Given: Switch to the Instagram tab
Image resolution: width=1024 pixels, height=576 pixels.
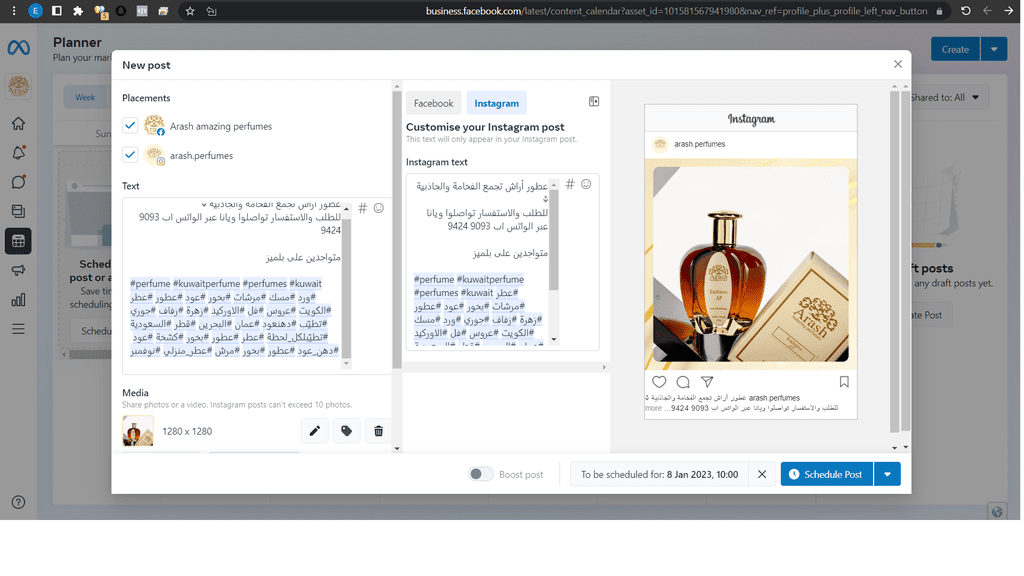Looking at the screenshot, I should (496, 103).
